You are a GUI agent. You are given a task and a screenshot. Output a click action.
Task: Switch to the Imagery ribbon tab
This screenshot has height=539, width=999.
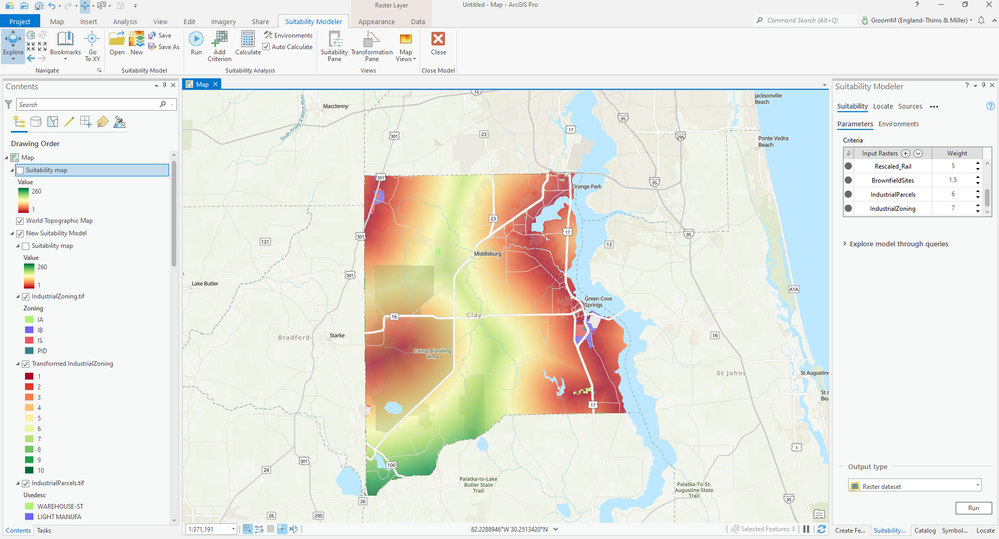(223, 21)
